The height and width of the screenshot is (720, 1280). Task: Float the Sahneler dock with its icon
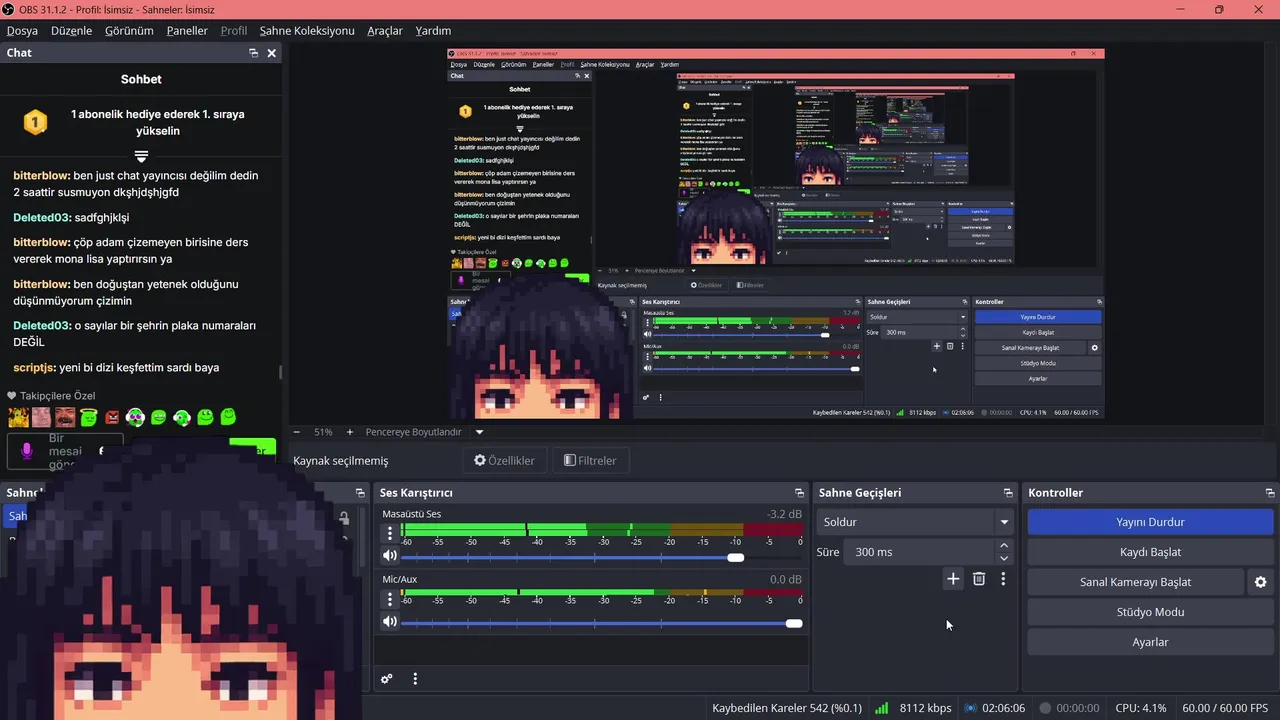click(360, 493)
